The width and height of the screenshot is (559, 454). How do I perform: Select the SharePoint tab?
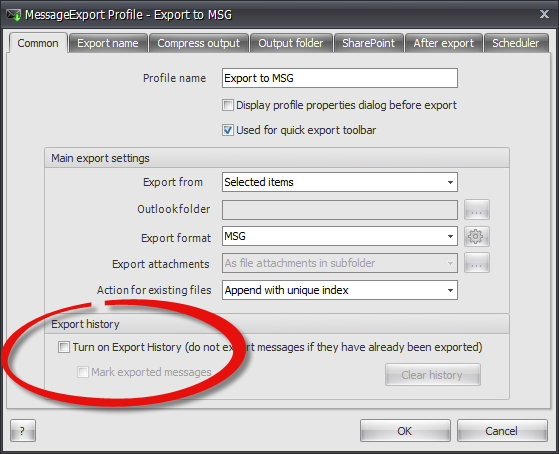[x=369, y=43]
